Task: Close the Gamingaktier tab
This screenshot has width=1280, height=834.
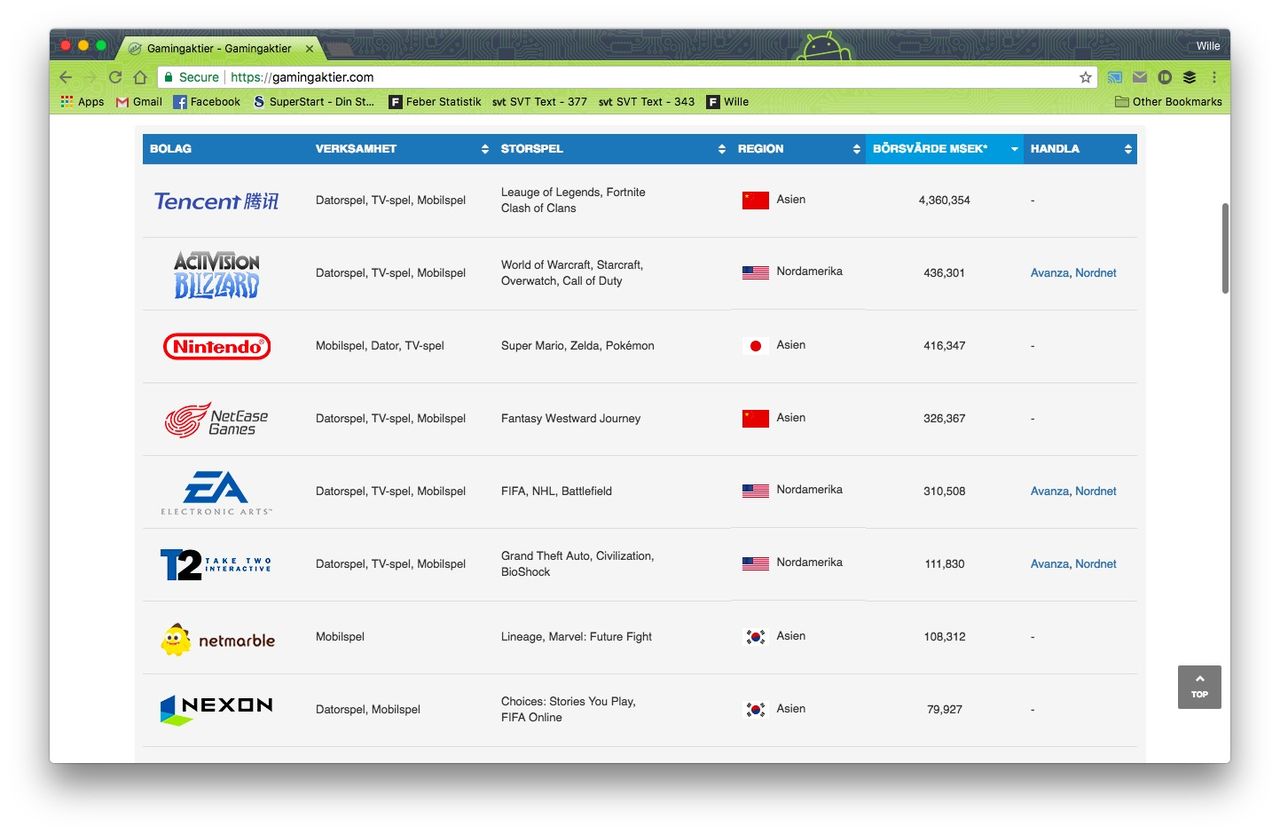Action: pyautogui.click(x=309, y=48)
